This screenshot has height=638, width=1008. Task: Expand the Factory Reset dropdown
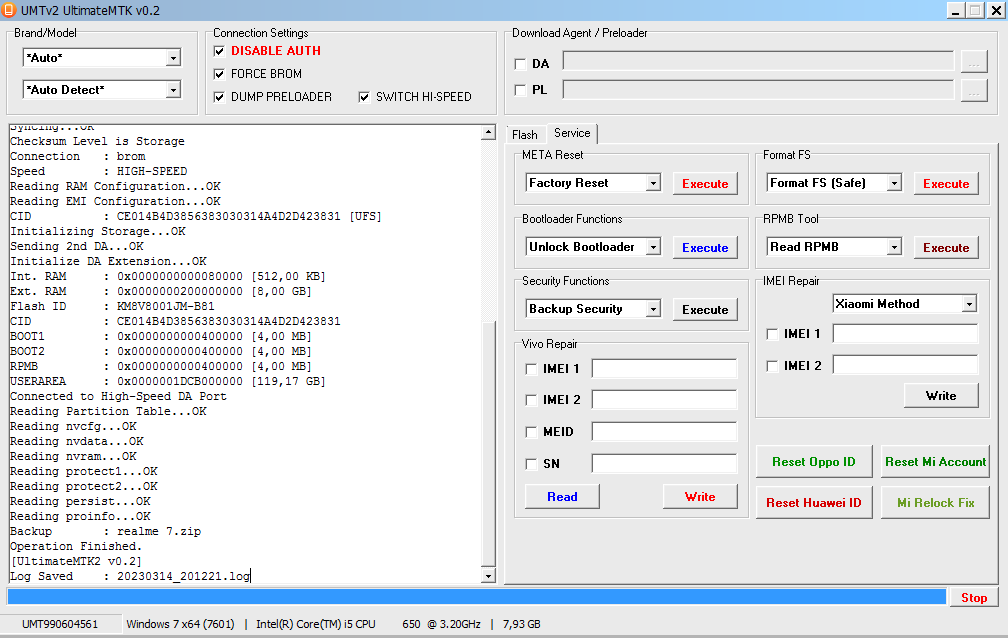coord(653,183)
